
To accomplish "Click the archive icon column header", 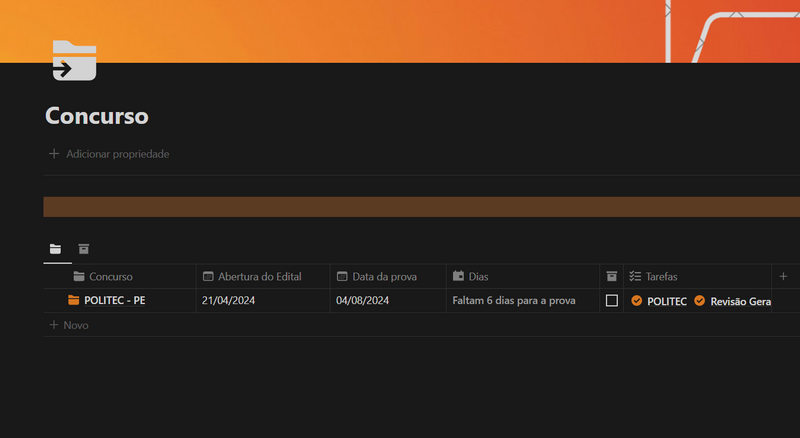I will point(611,276).
